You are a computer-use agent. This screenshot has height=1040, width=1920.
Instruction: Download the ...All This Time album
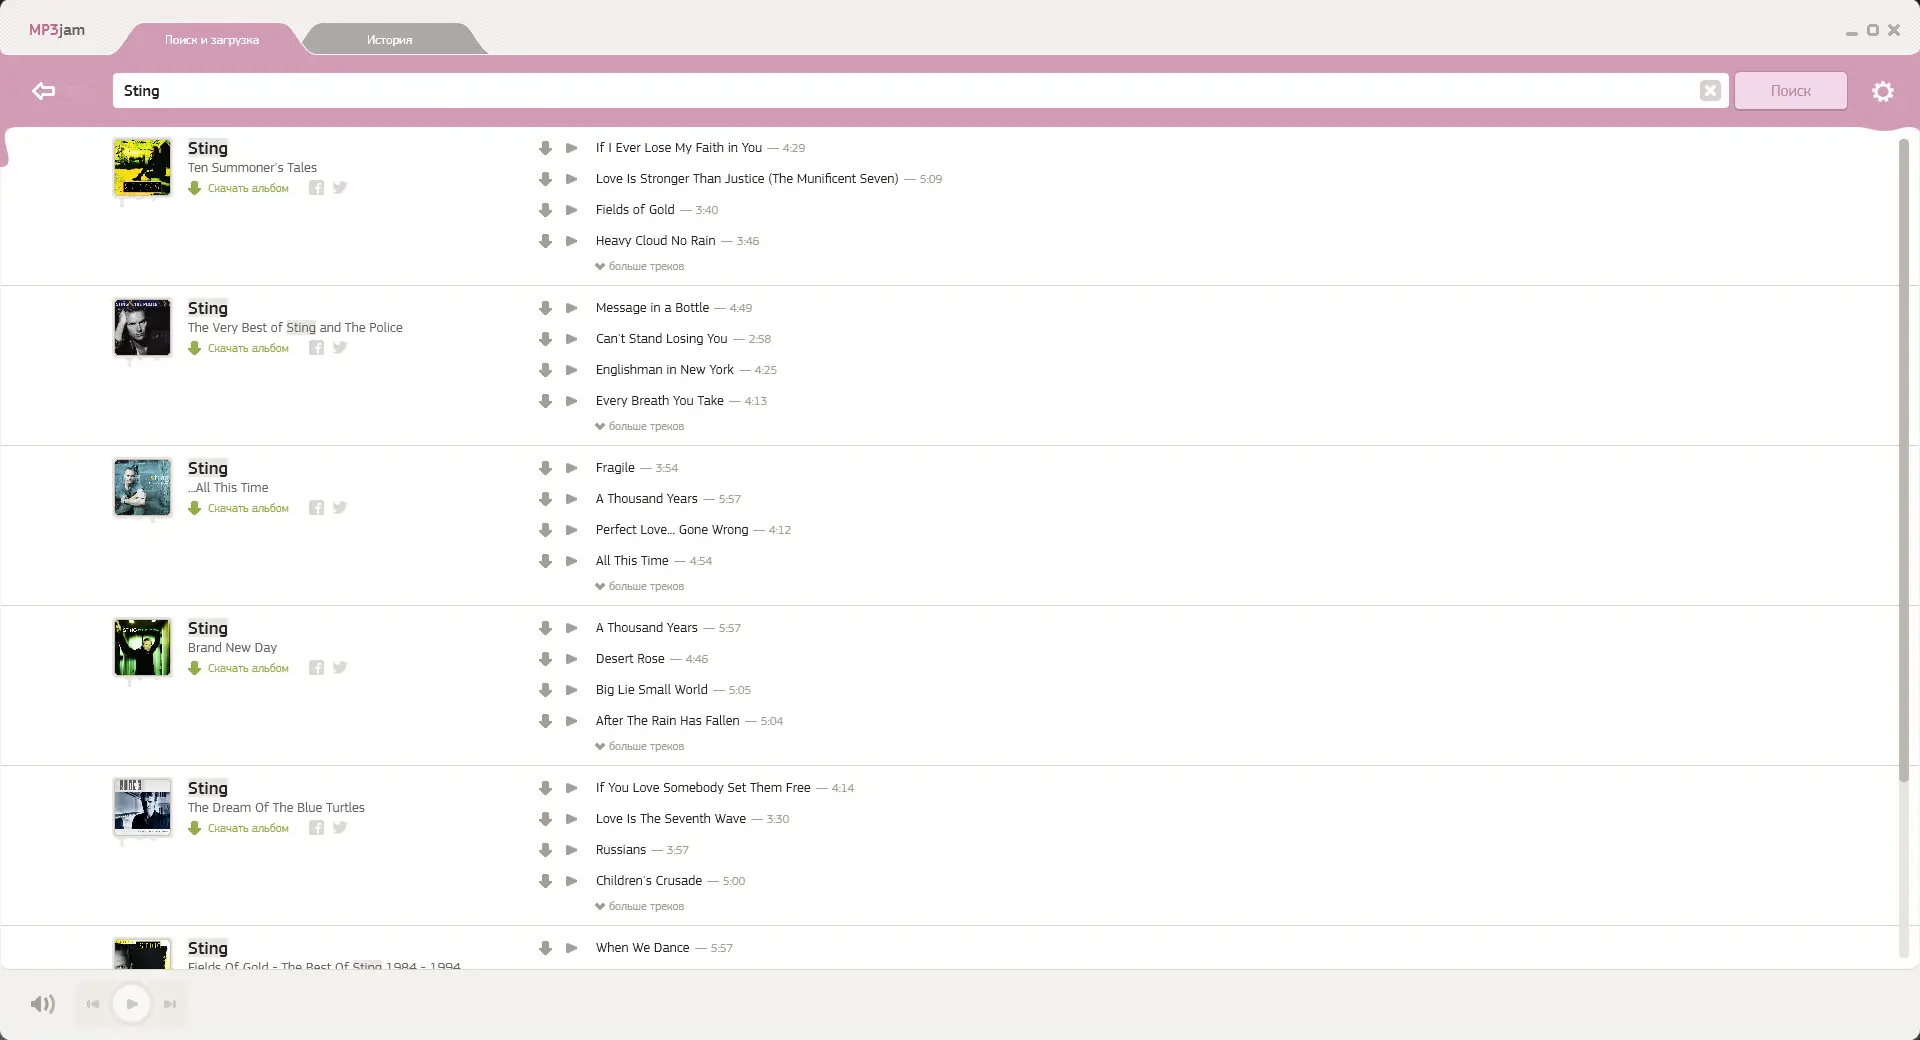(239, 508)
